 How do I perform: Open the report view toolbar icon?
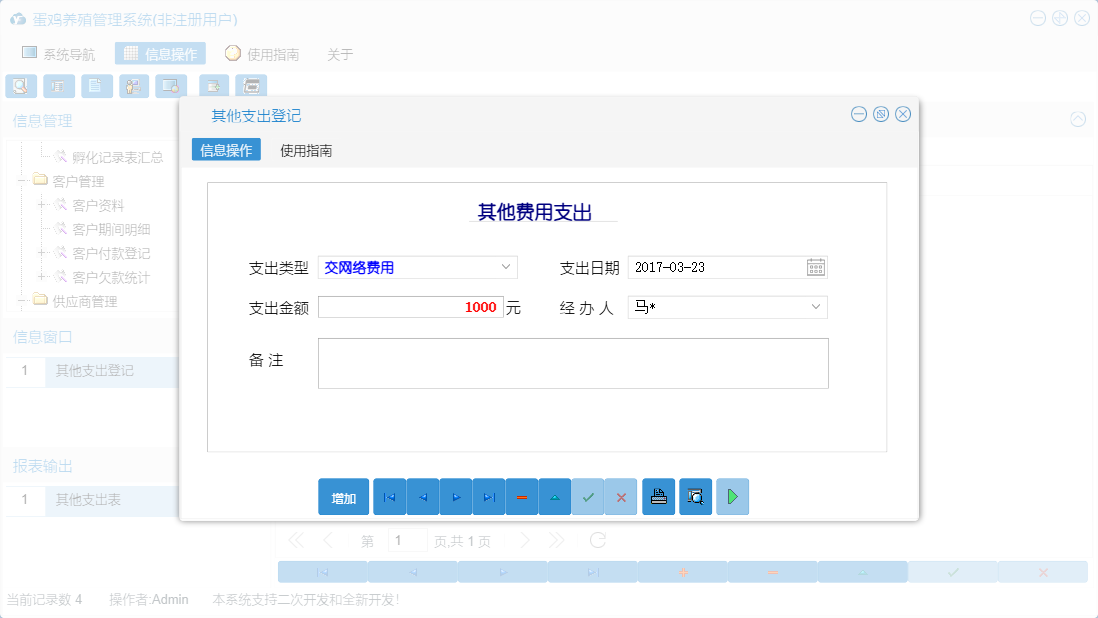pyautogui.click(x=59, y=86)
